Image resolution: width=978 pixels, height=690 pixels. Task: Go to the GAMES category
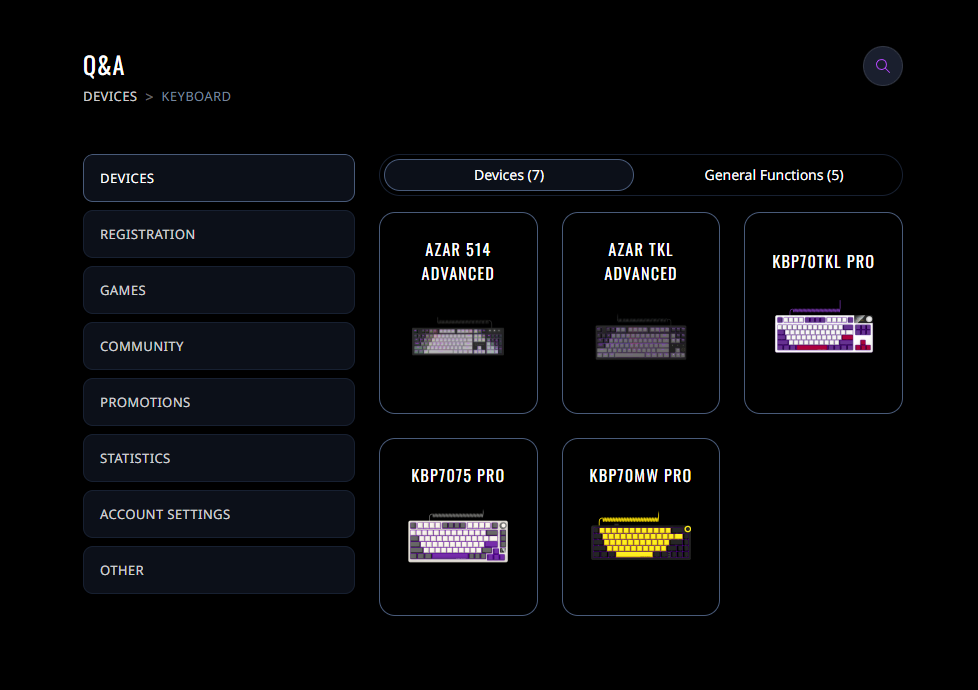click(x=218, y=290)
